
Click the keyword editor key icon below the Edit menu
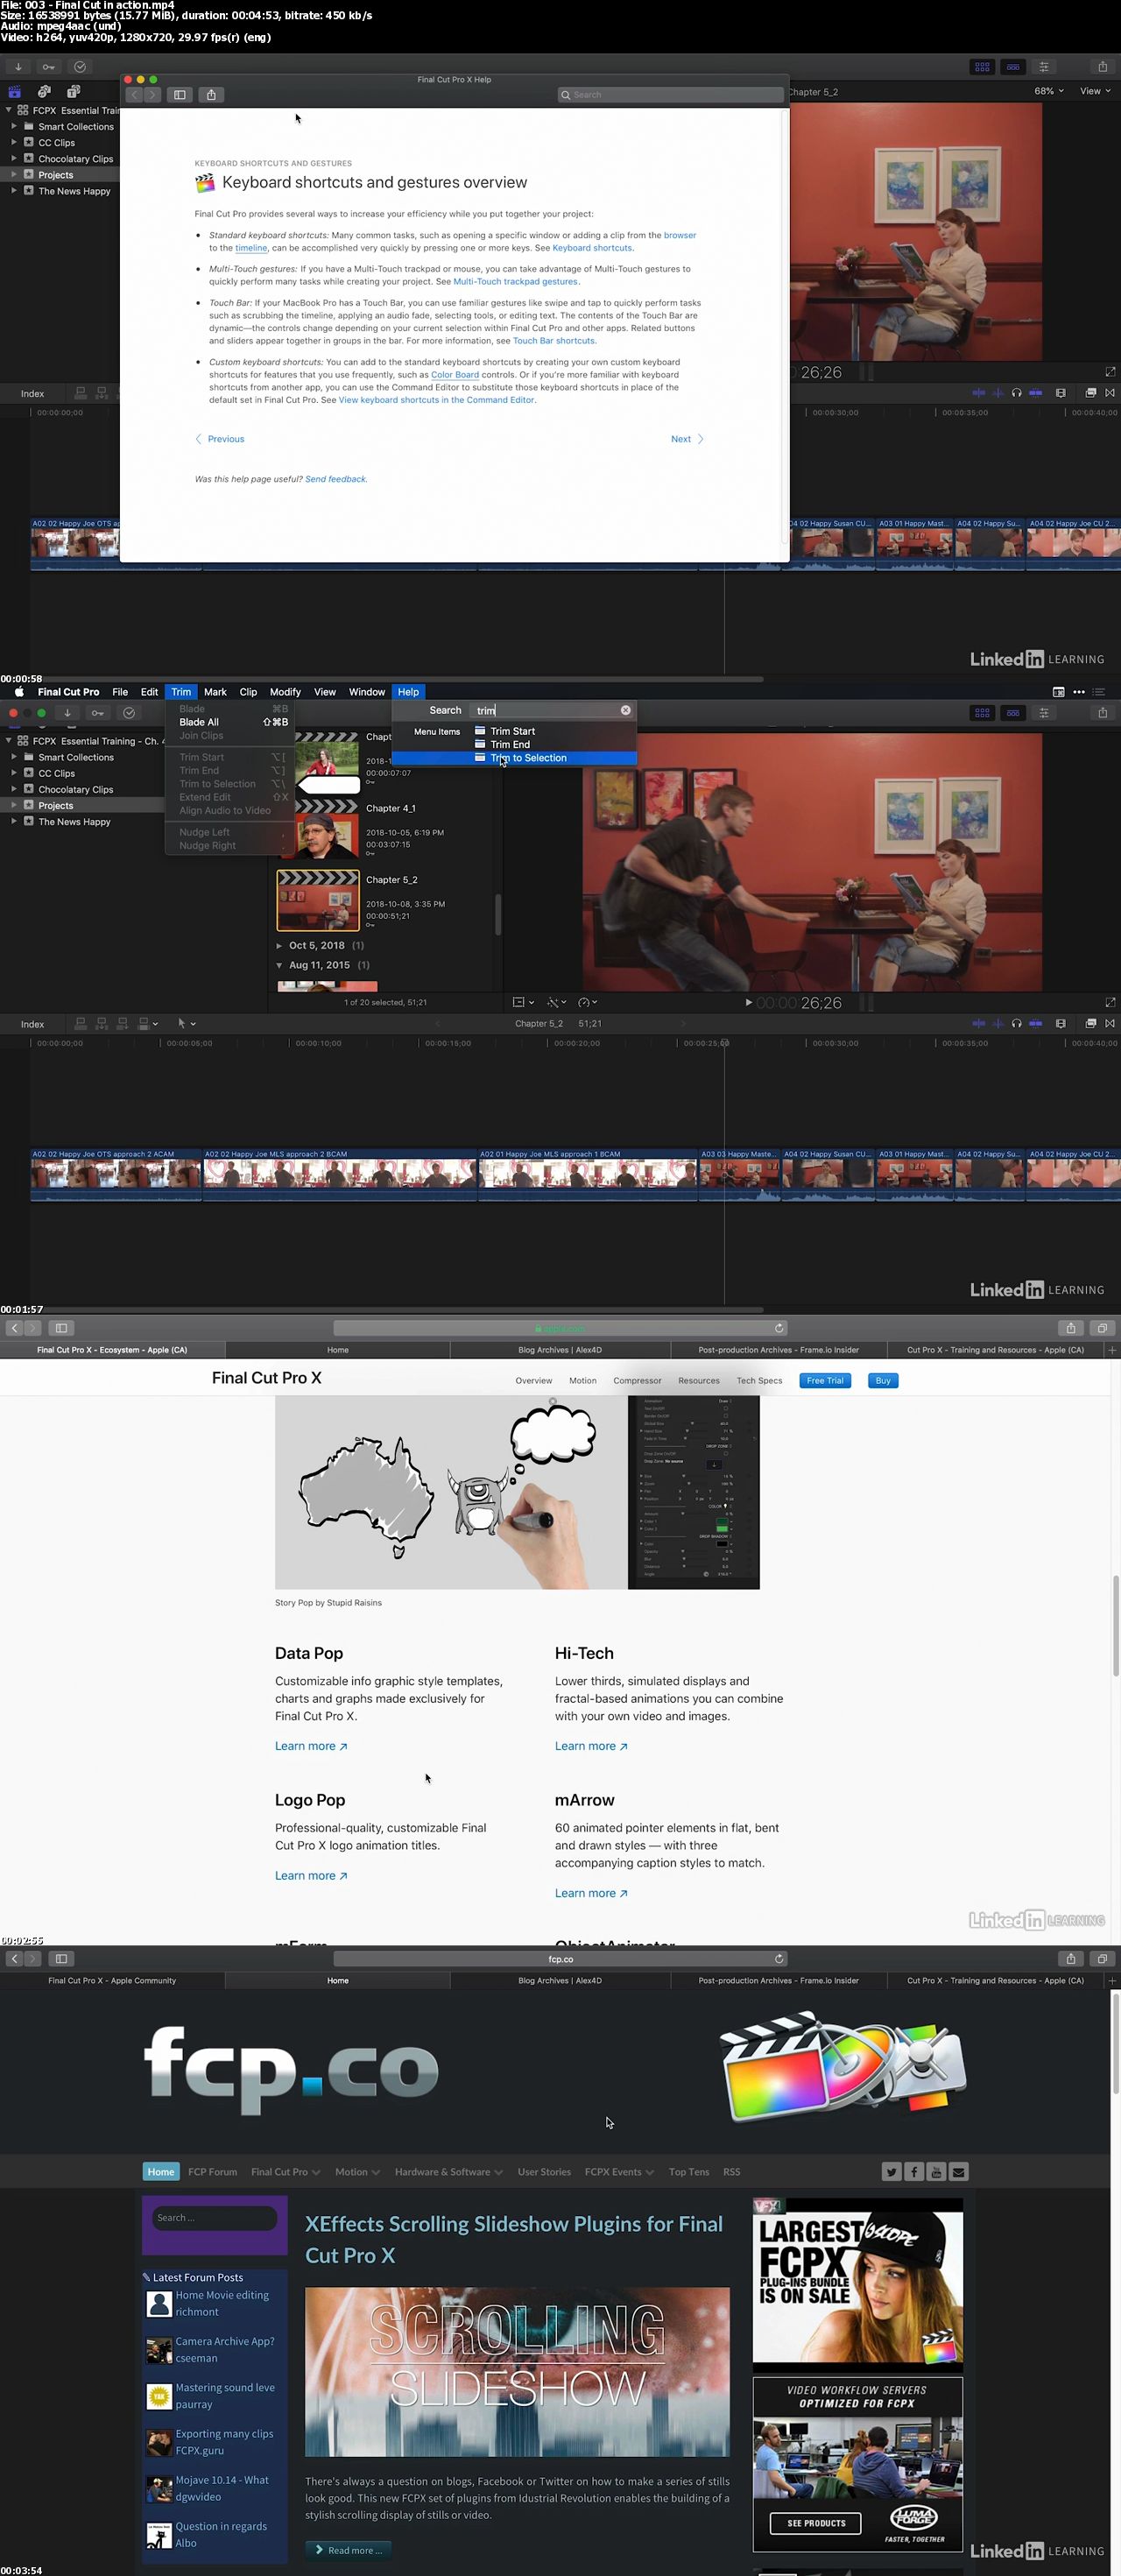tap(98, 713)
